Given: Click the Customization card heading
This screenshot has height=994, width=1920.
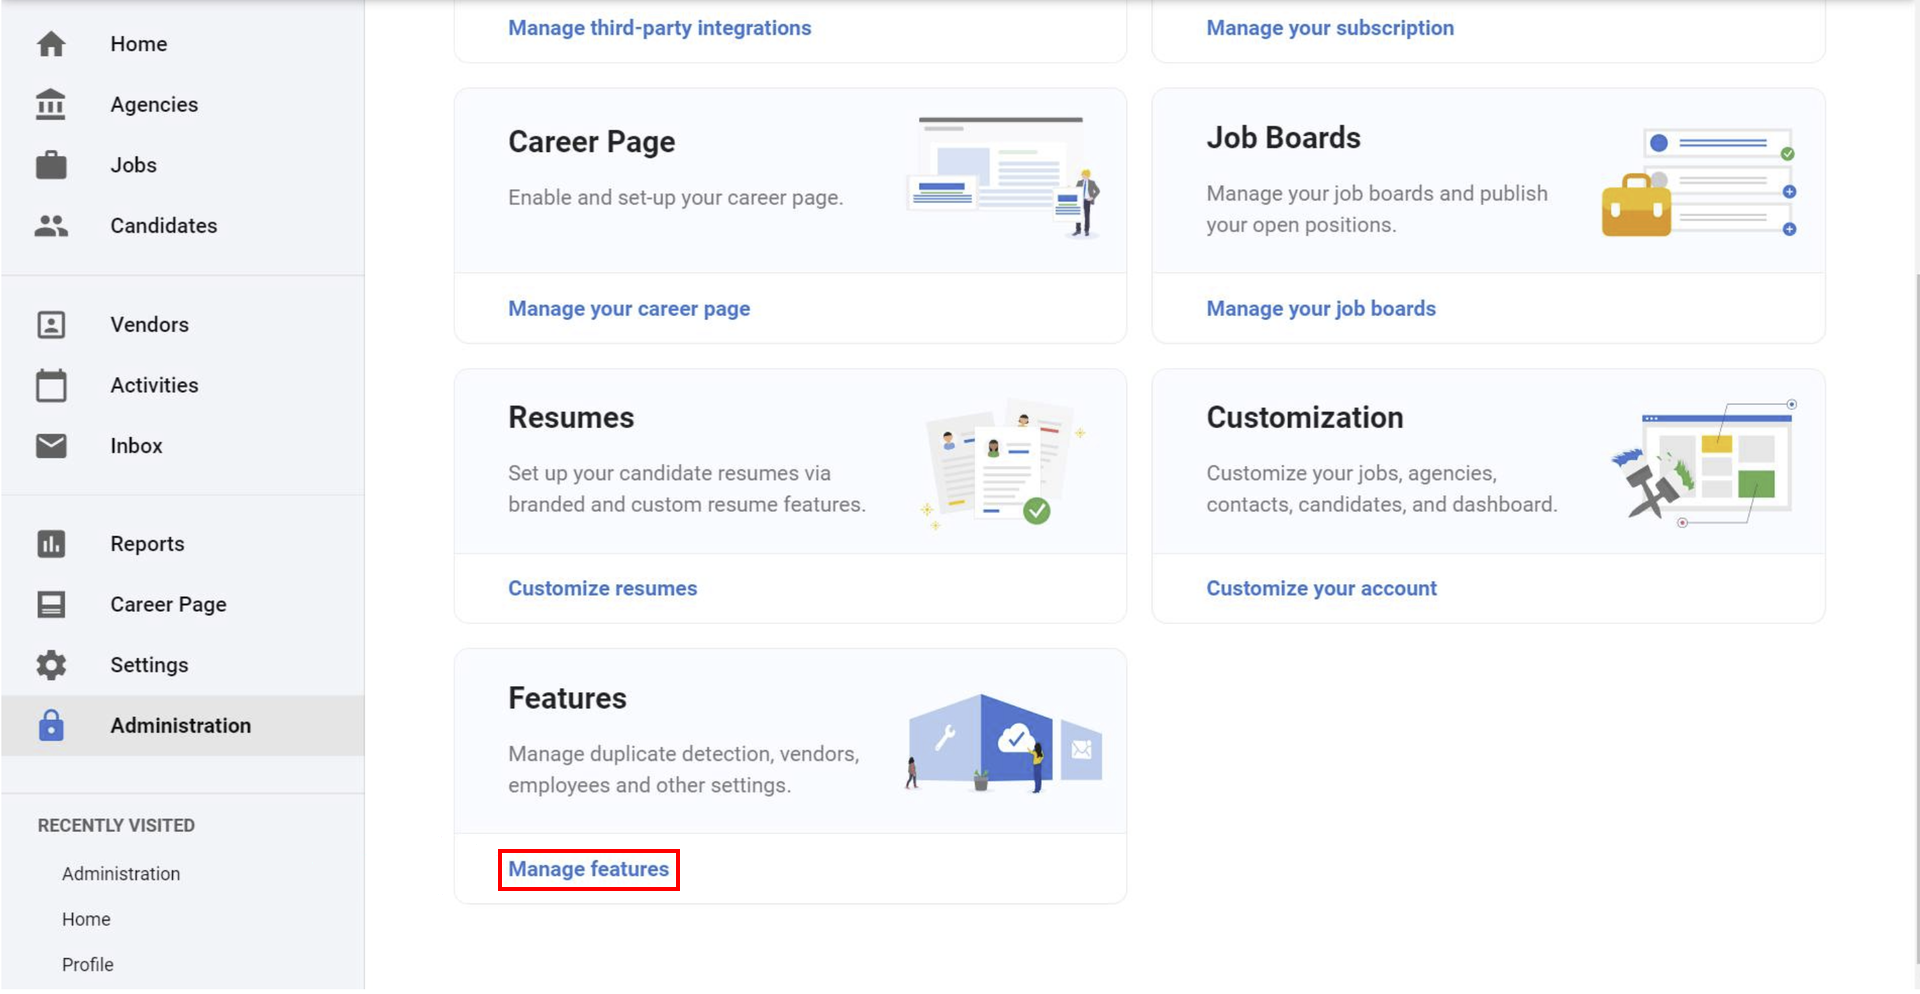Looking at the screenshot, I should (x=1305, y=418).
